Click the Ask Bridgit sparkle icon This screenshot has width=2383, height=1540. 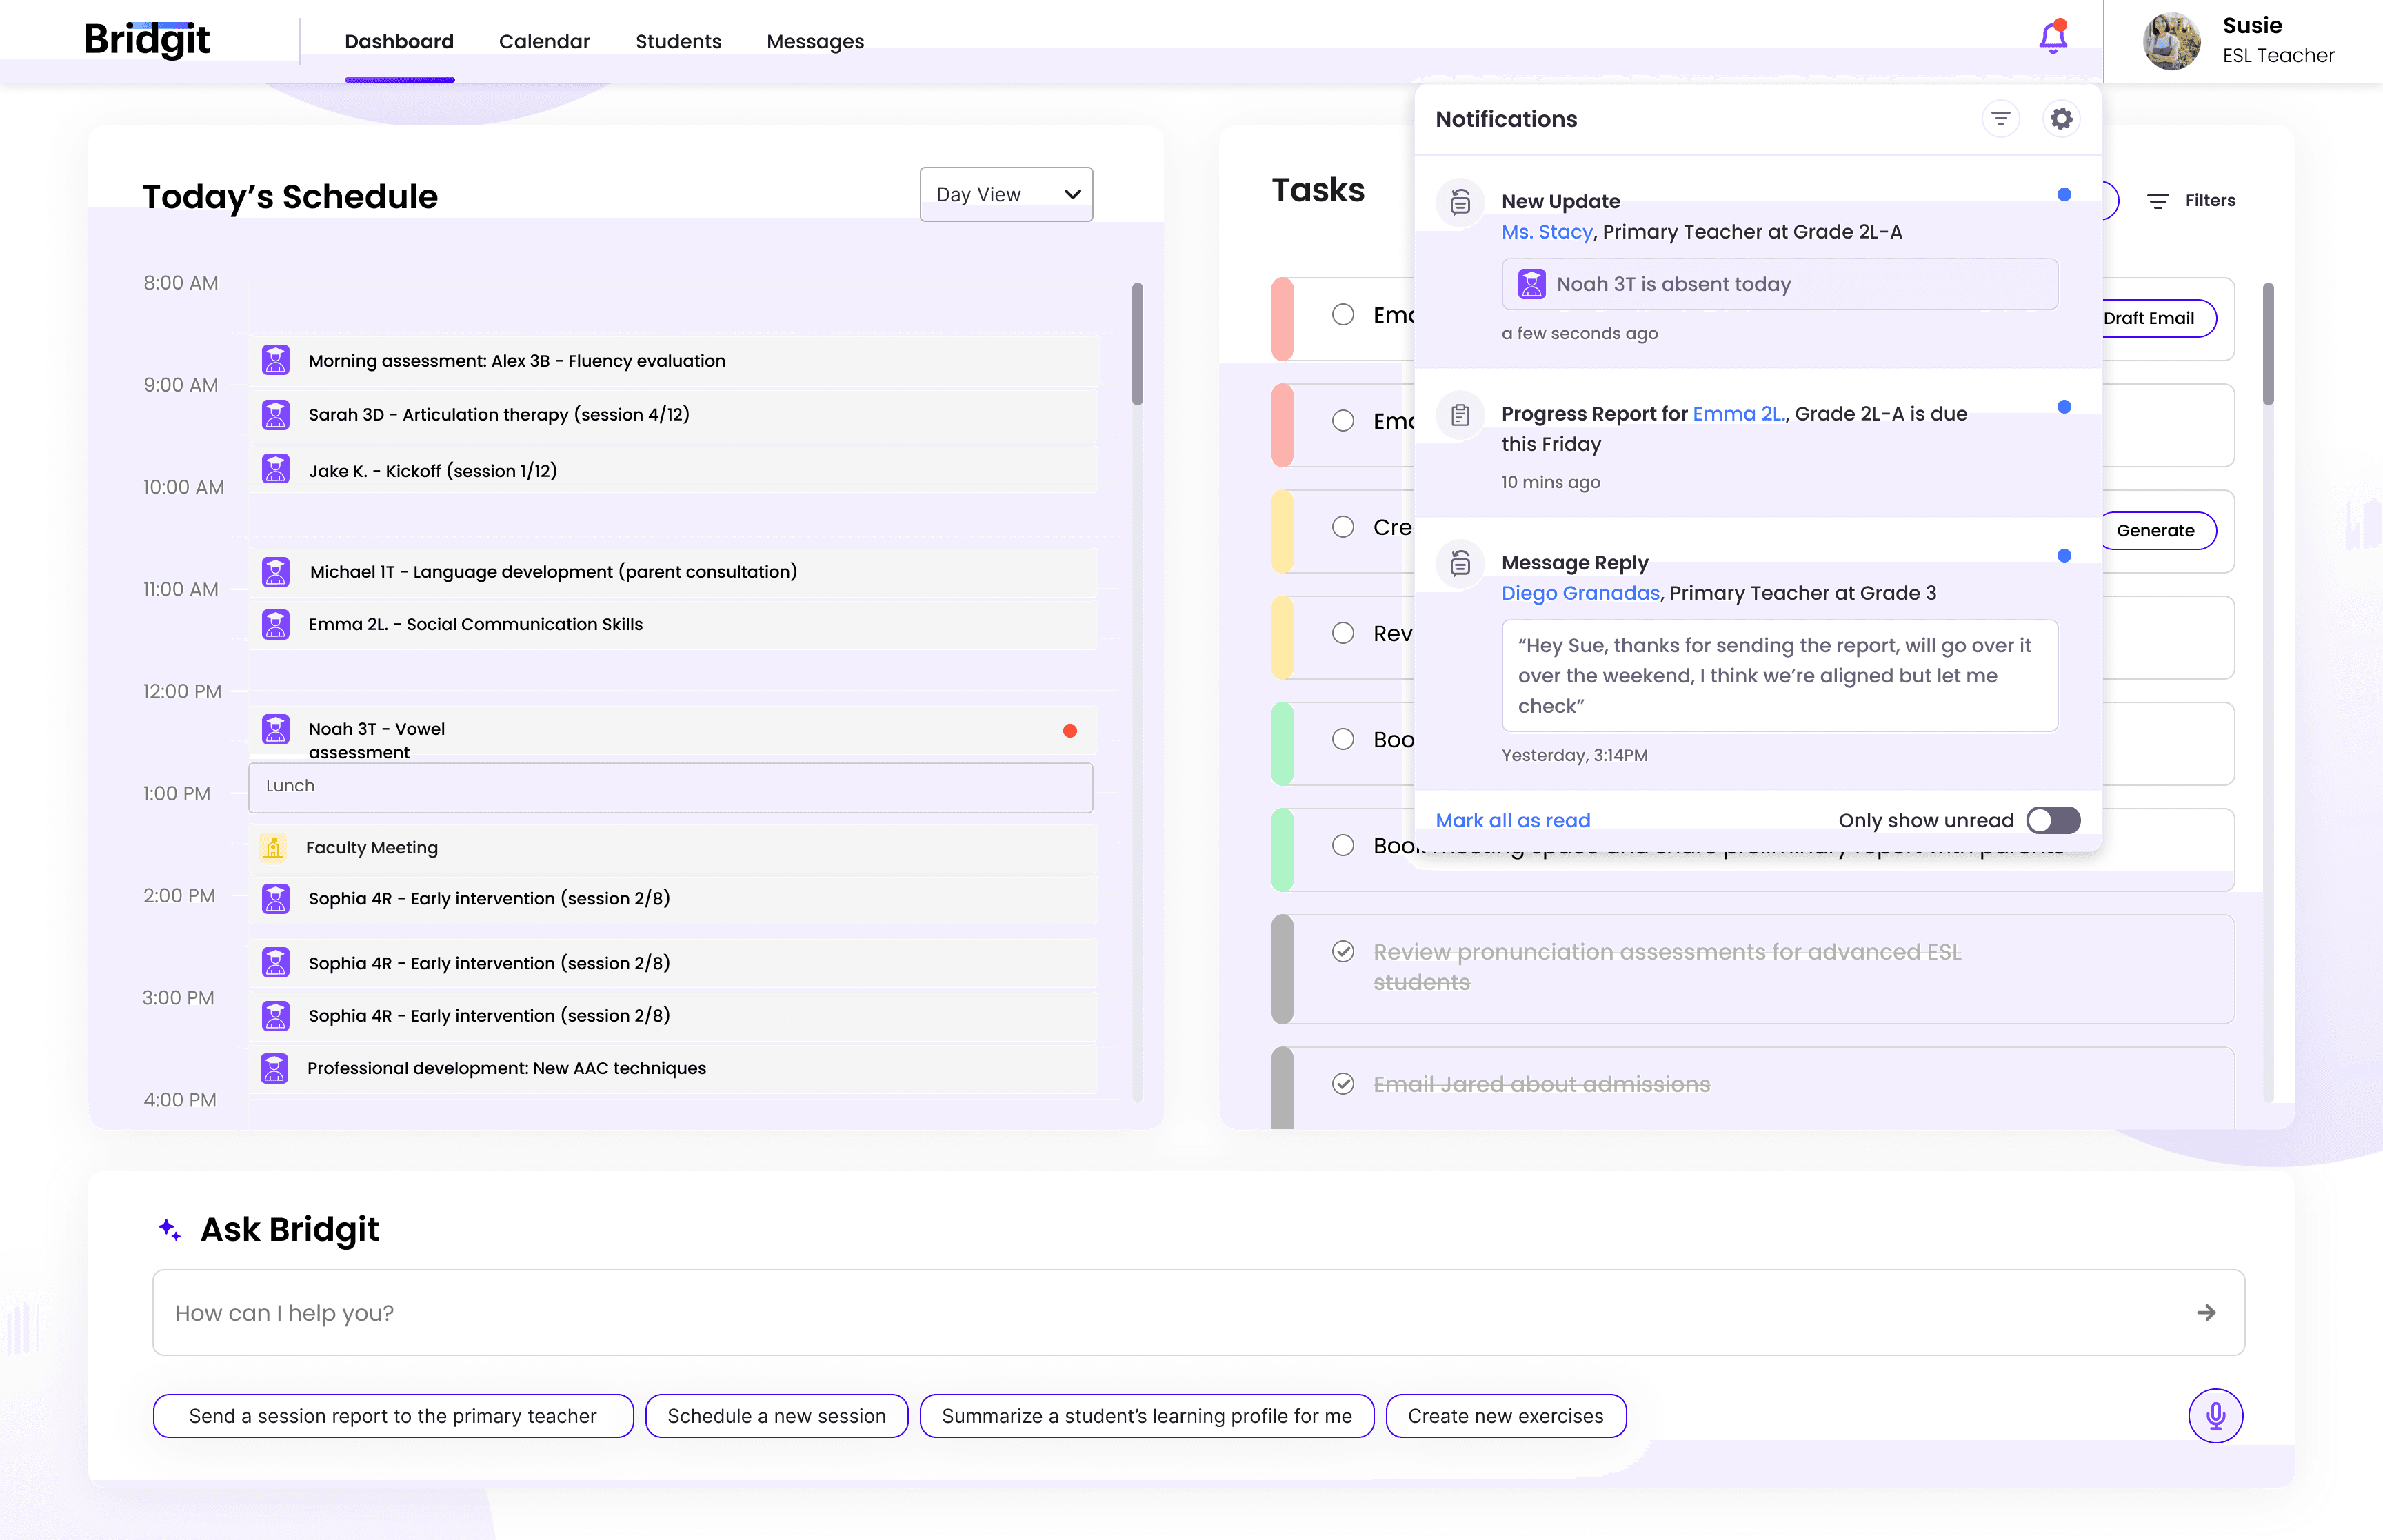click(x=170, y=1229)
